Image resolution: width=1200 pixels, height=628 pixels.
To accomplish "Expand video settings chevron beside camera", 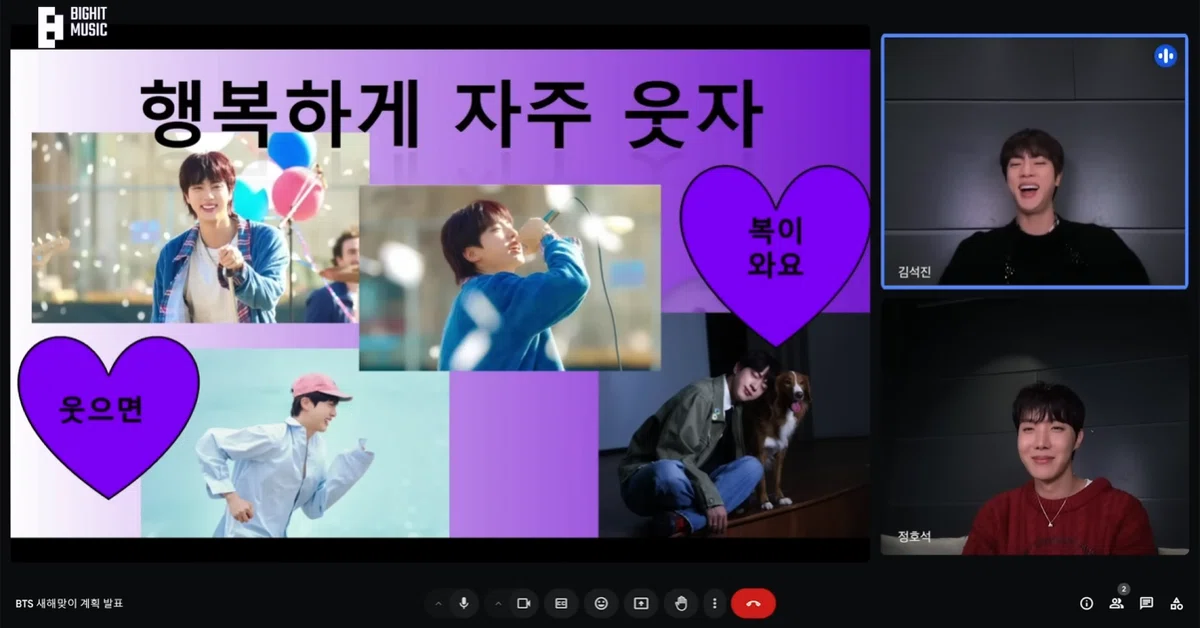I will 497,603.
